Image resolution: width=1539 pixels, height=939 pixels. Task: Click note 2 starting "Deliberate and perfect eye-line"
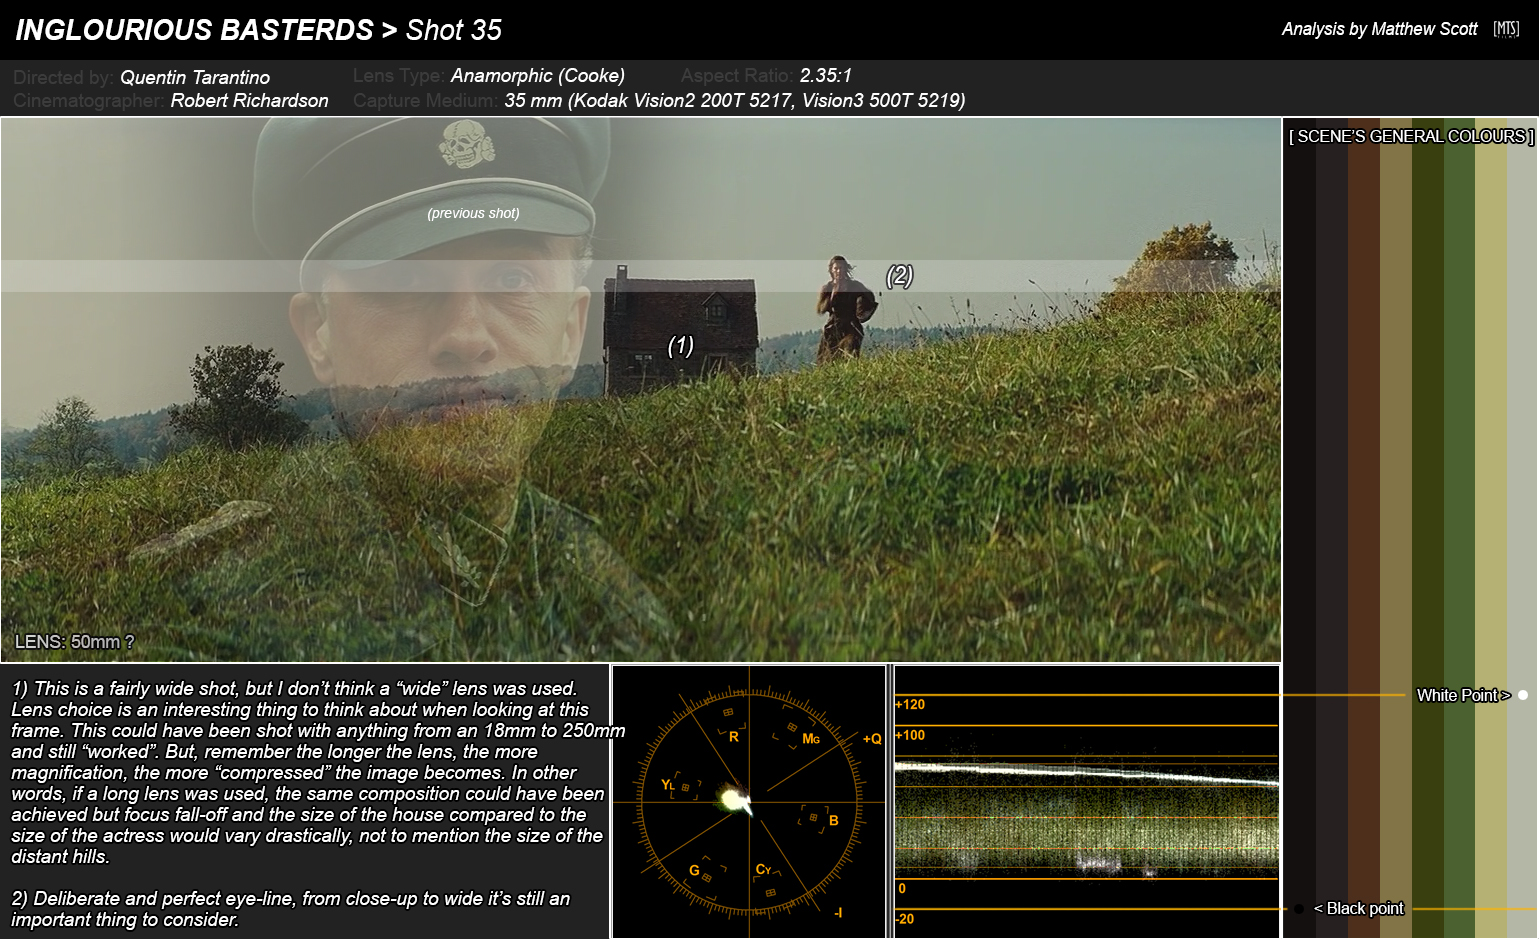coord(290,909)
